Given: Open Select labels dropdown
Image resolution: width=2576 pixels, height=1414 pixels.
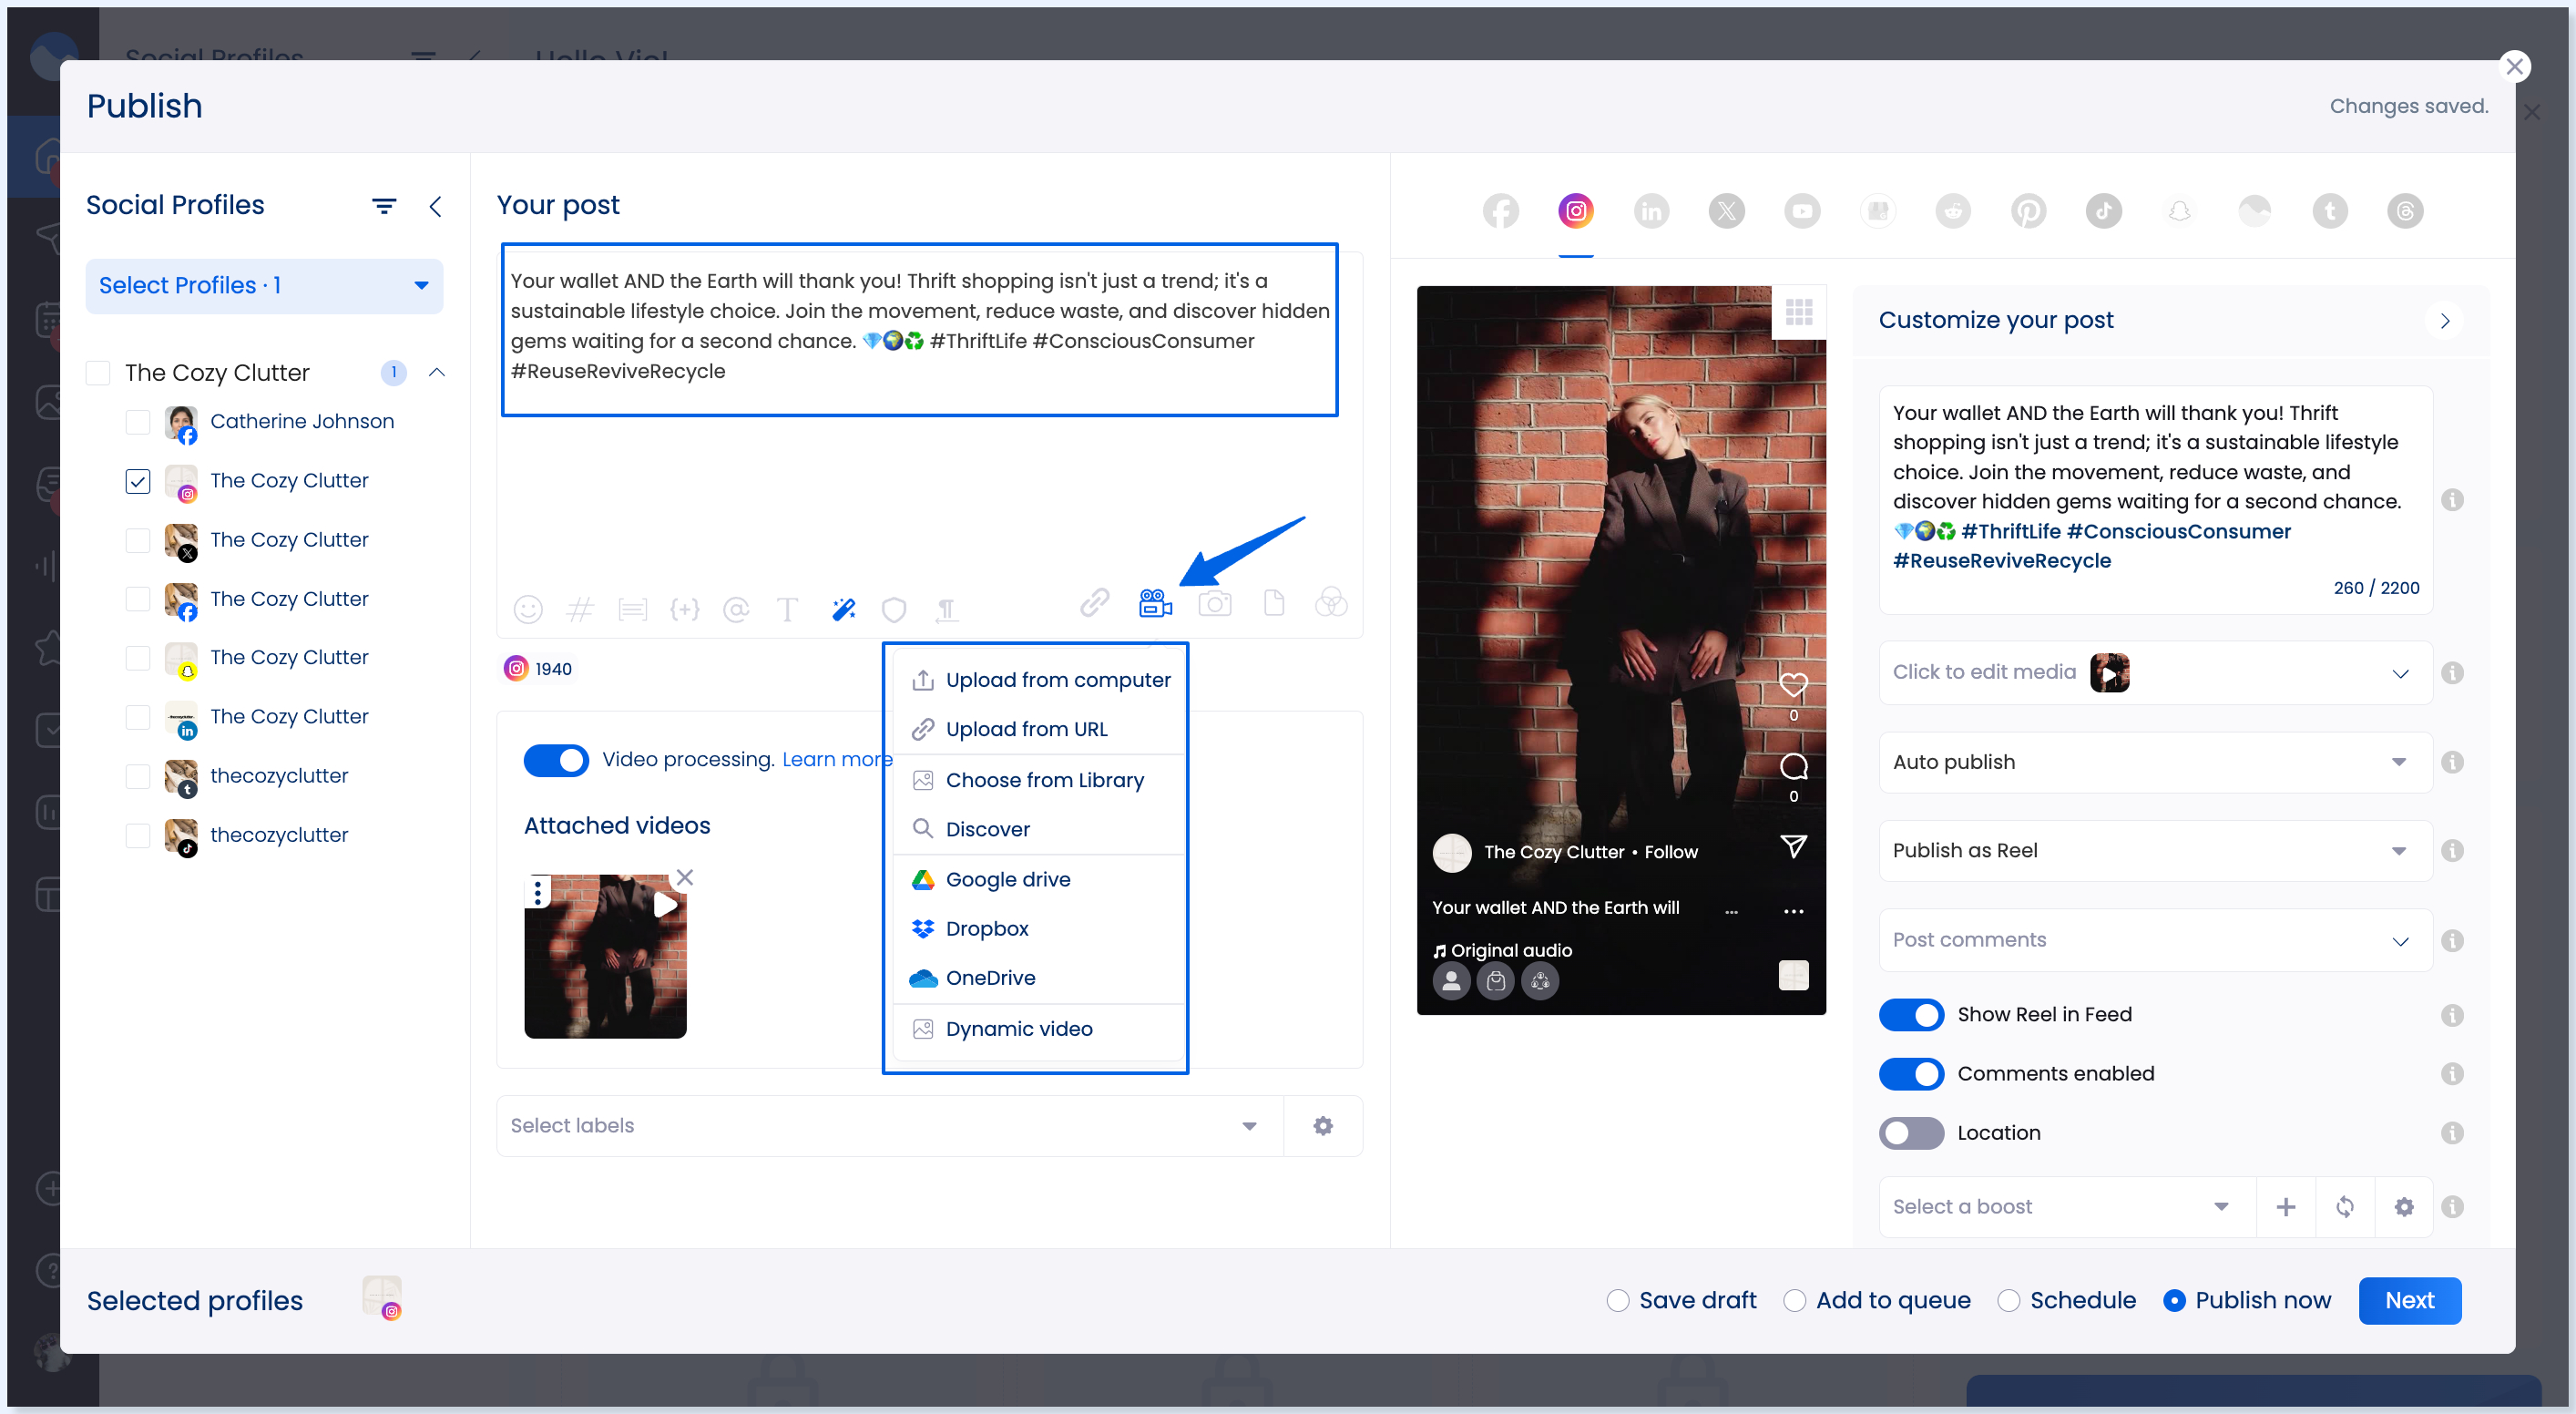Looking at the screenshot, I should (889, 1125).
